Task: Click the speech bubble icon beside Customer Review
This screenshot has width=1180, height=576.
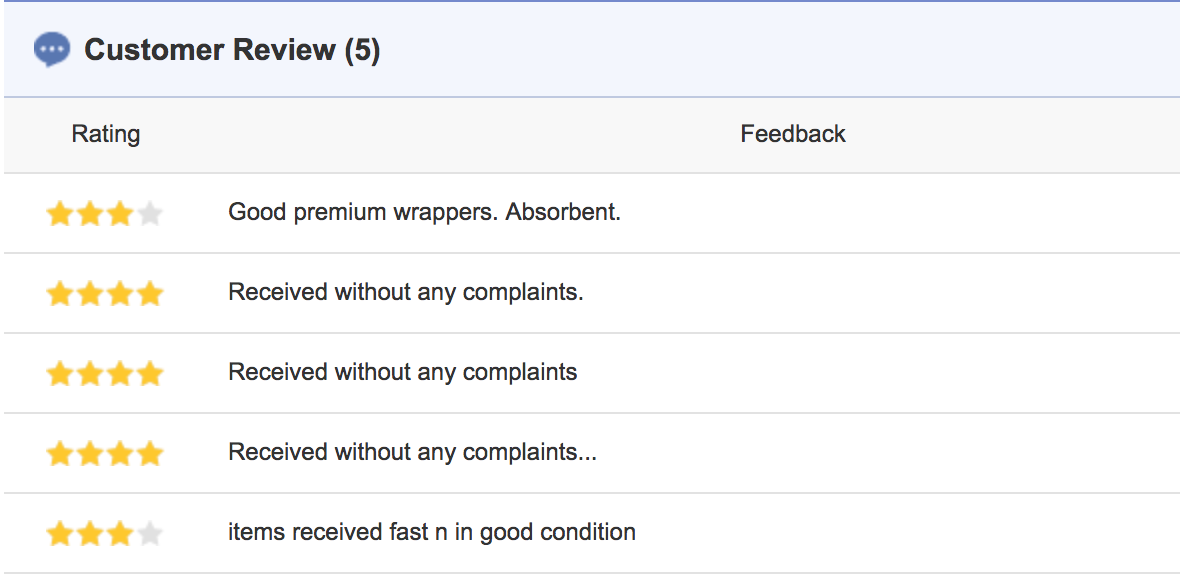Action: pyautogui.click(x=52, y=49)
